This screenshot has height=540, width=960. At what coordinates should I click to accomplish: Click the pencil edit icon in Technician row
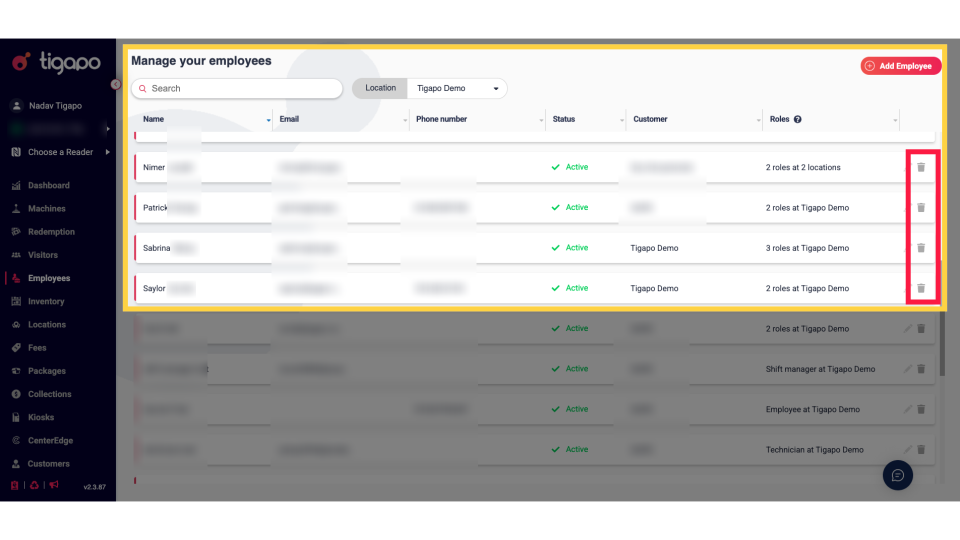908,450
